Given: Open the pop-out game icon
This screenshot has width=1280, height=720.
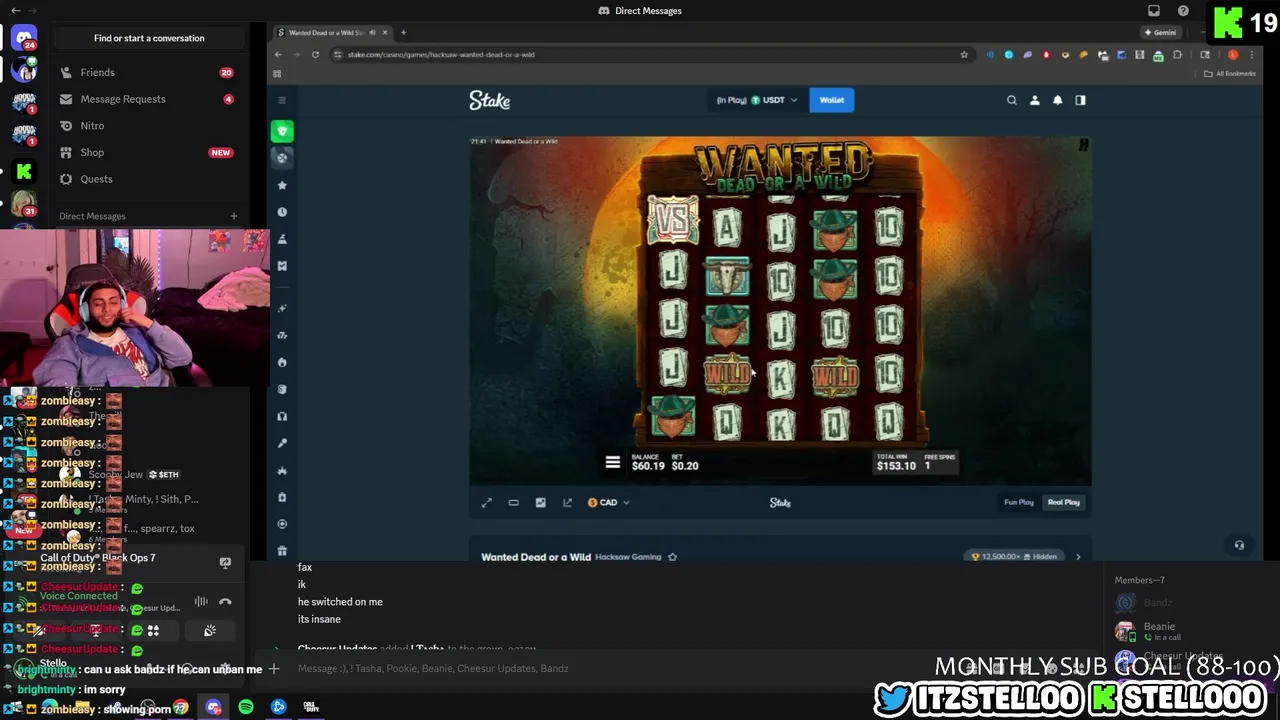Looking at the screenshot, I should pos(568,503).
